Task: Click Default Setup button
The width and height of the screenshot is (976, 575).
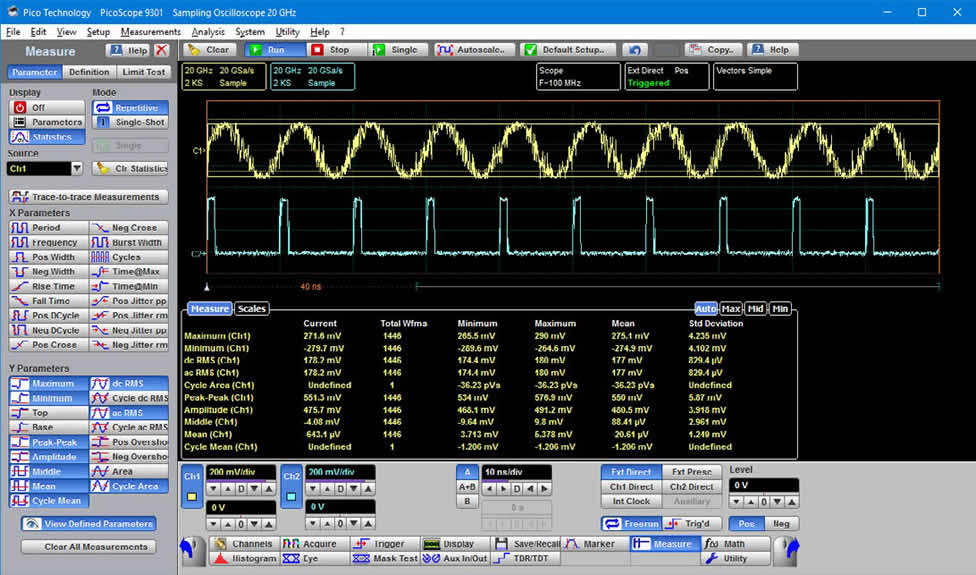Action: click(568, 50)
